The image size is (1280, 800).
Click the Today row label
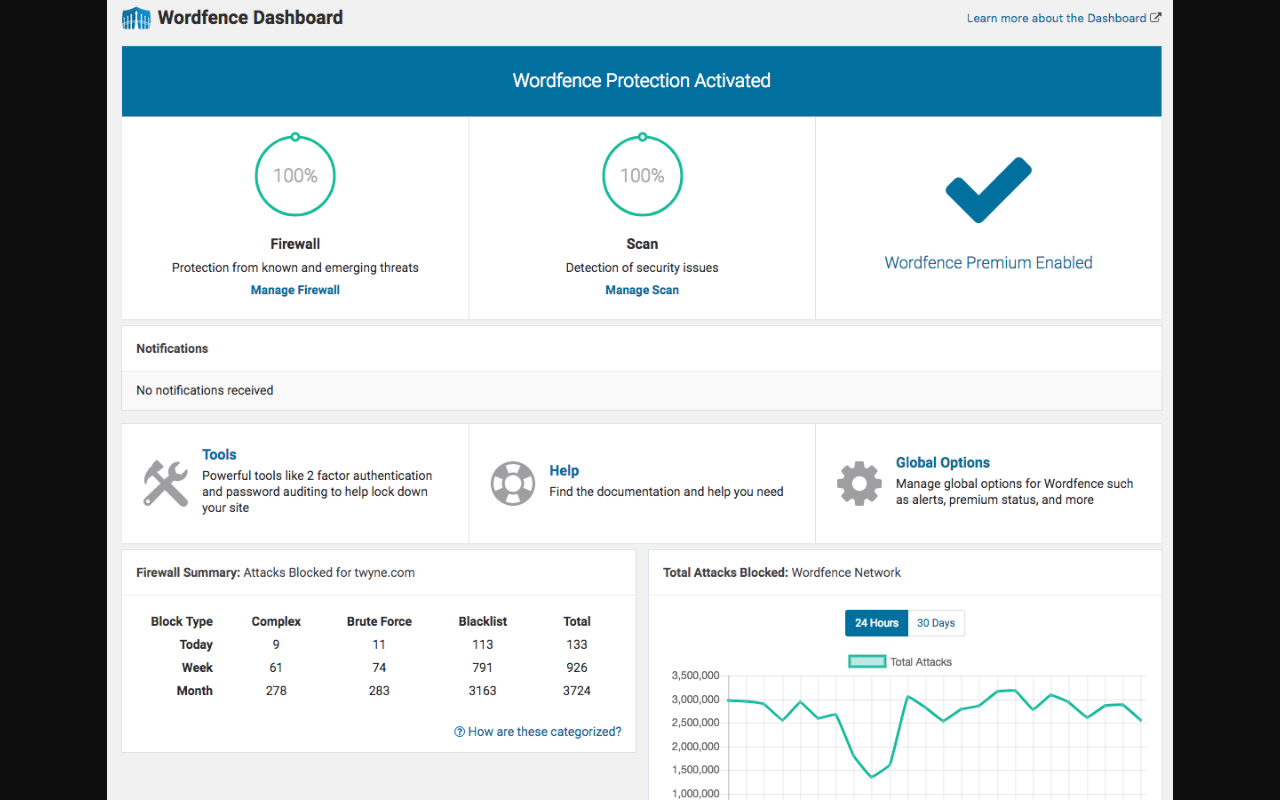[196, 645]
